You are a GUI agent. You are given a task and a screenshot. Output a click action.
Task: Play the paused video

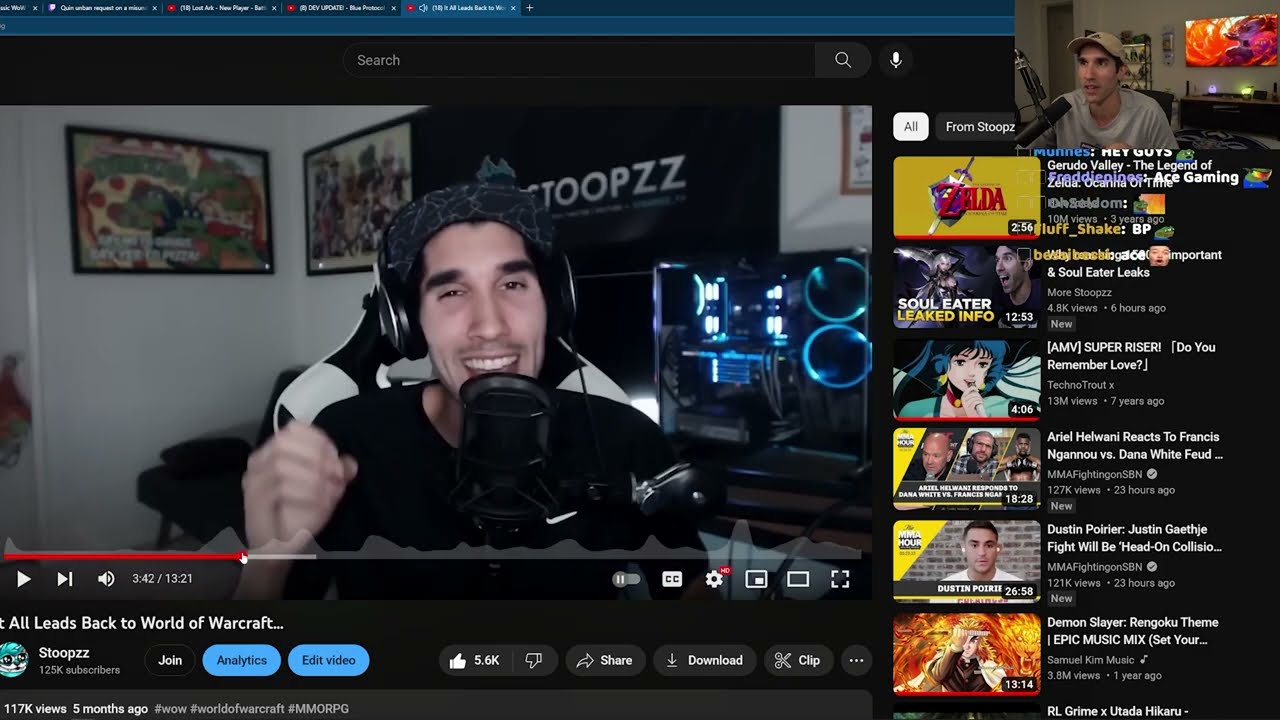pos(23,579)
